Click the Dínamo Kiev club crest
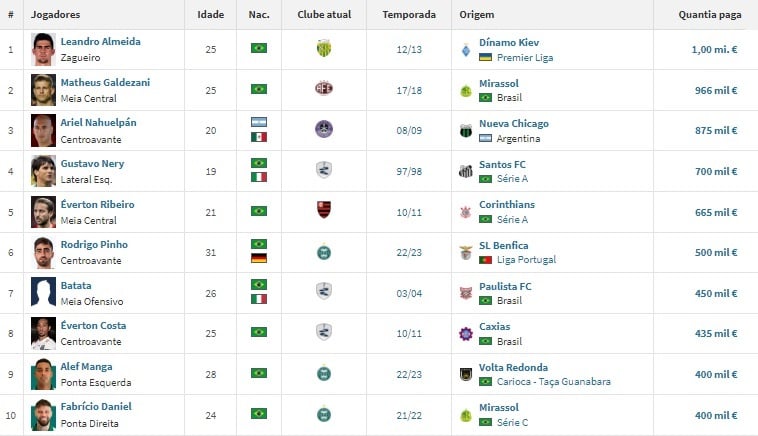 pos(466,50)
